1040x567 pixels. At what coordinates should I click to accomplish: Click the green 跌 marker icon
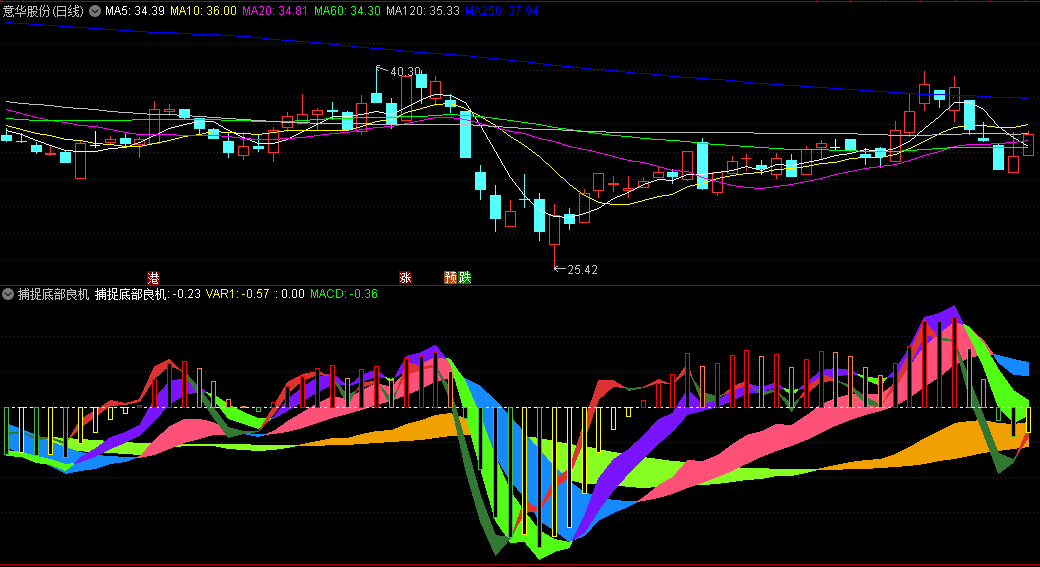coord(465,277)
